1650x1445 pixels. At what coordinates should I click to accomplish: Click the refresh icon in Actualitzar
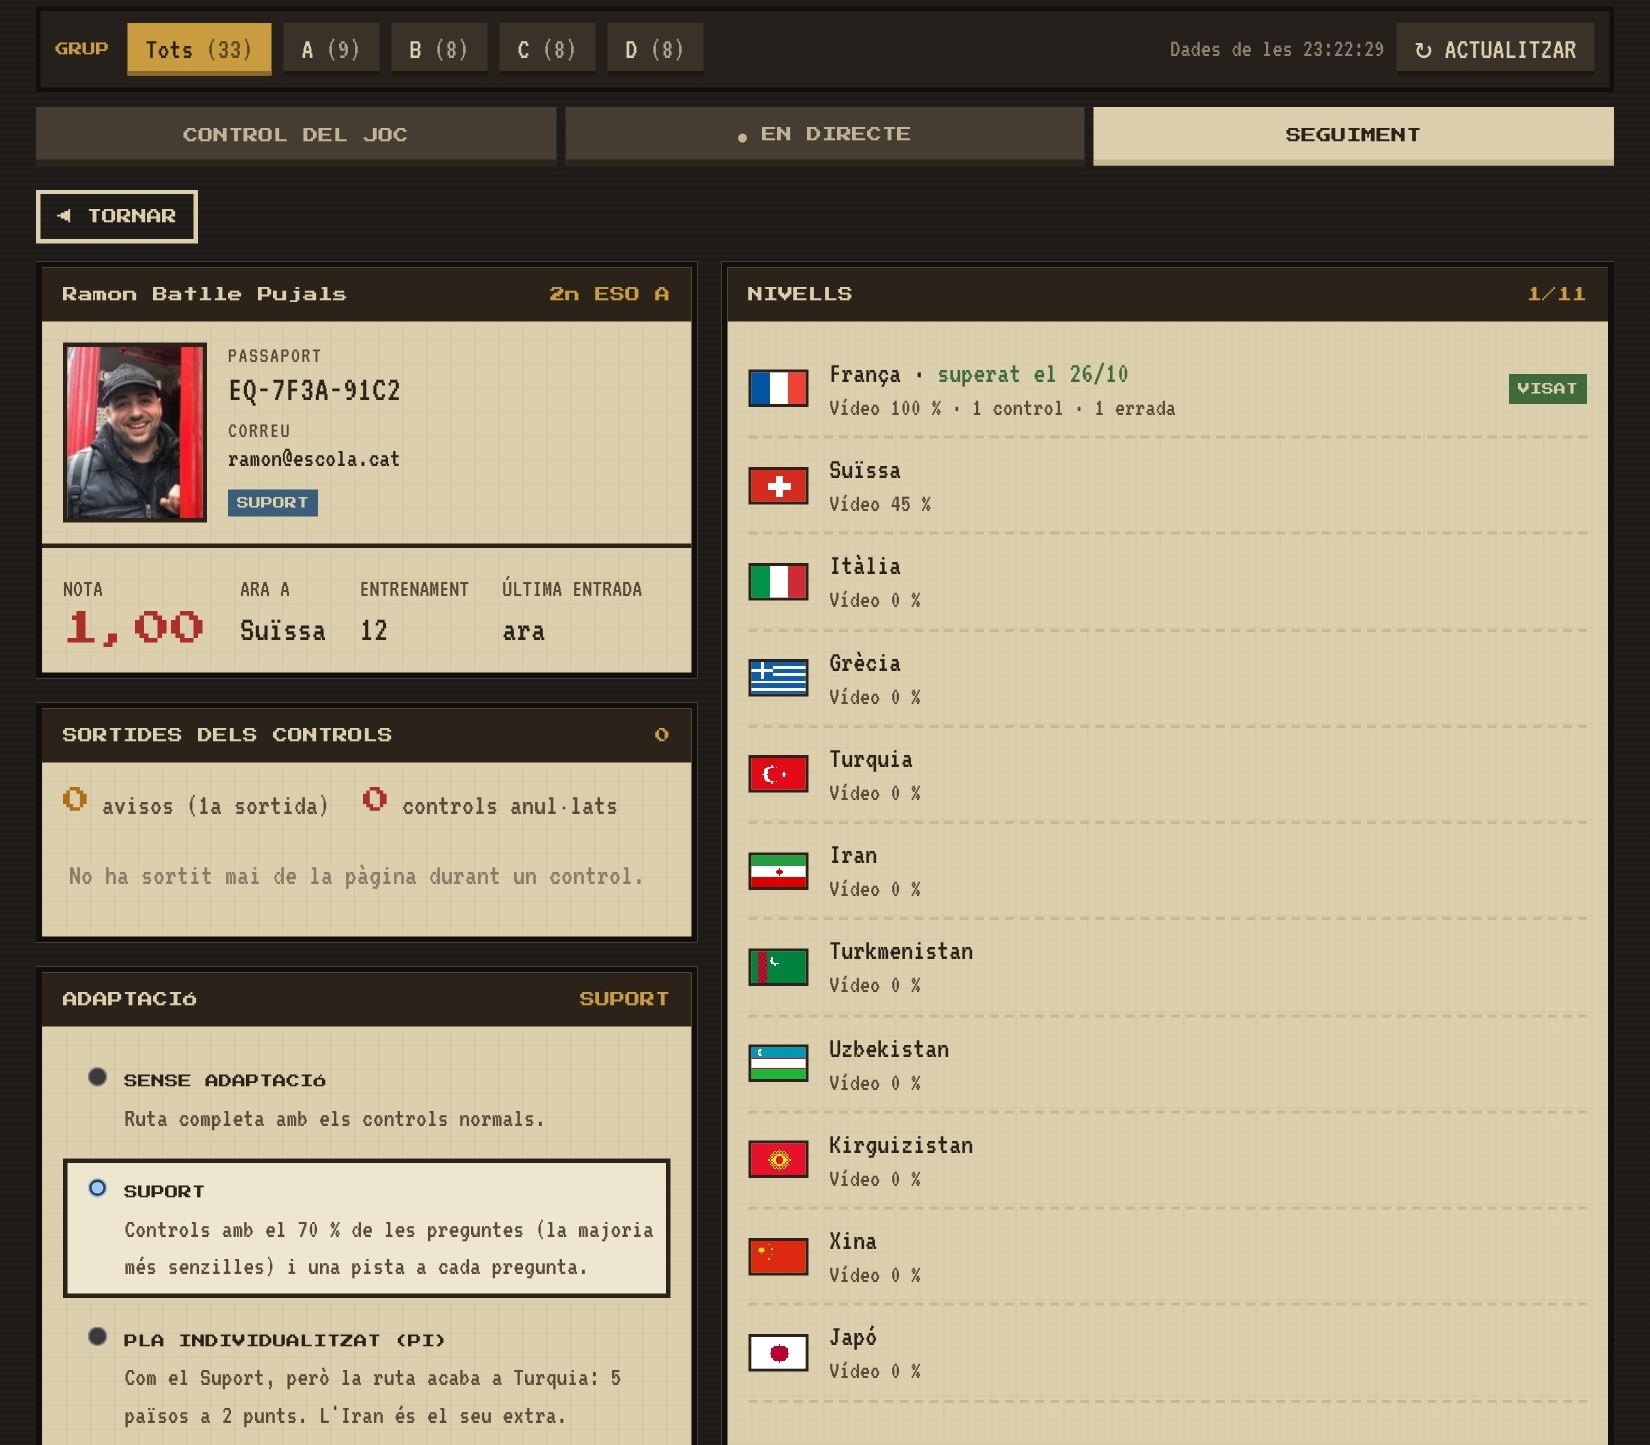point(1424,50)
